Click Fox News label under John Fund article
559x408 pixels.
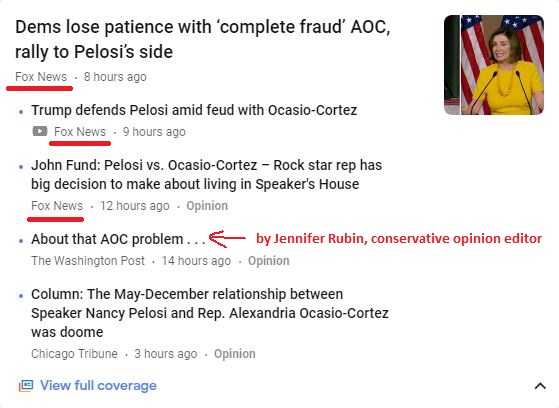click(x=57, y=206)
